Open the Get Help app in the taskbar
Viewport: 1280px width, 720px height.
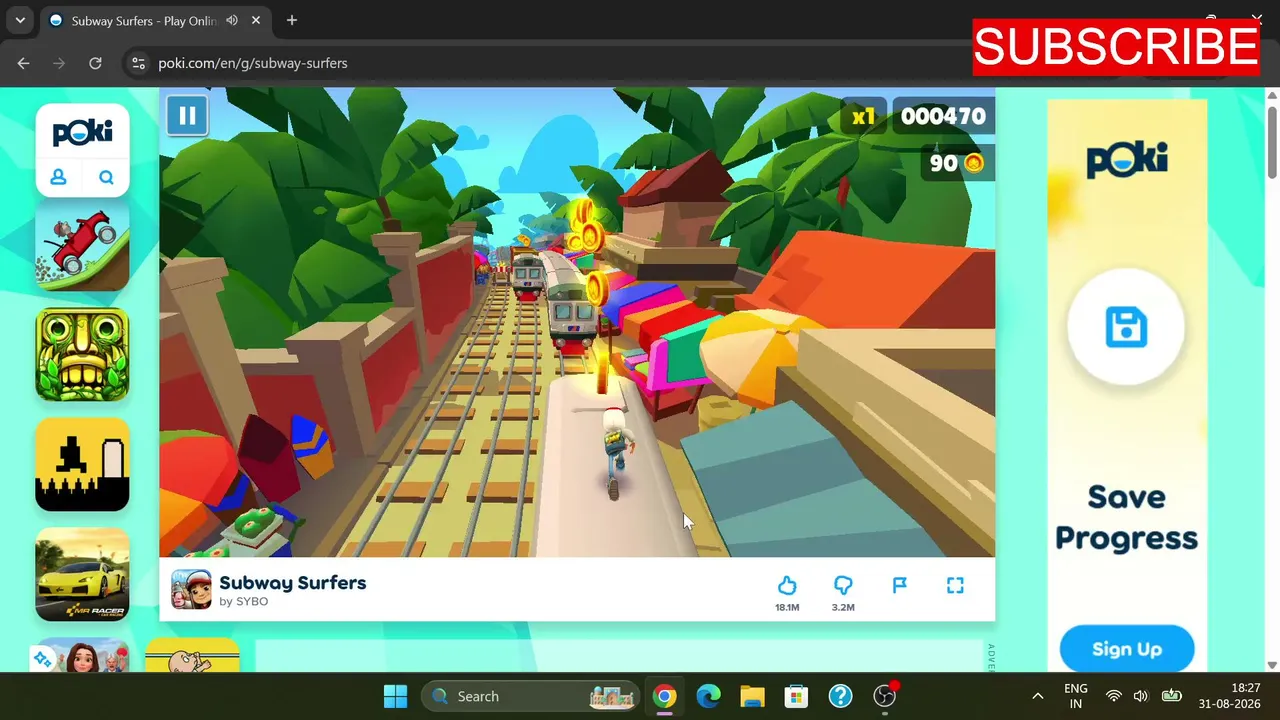(x=840, y=696)
